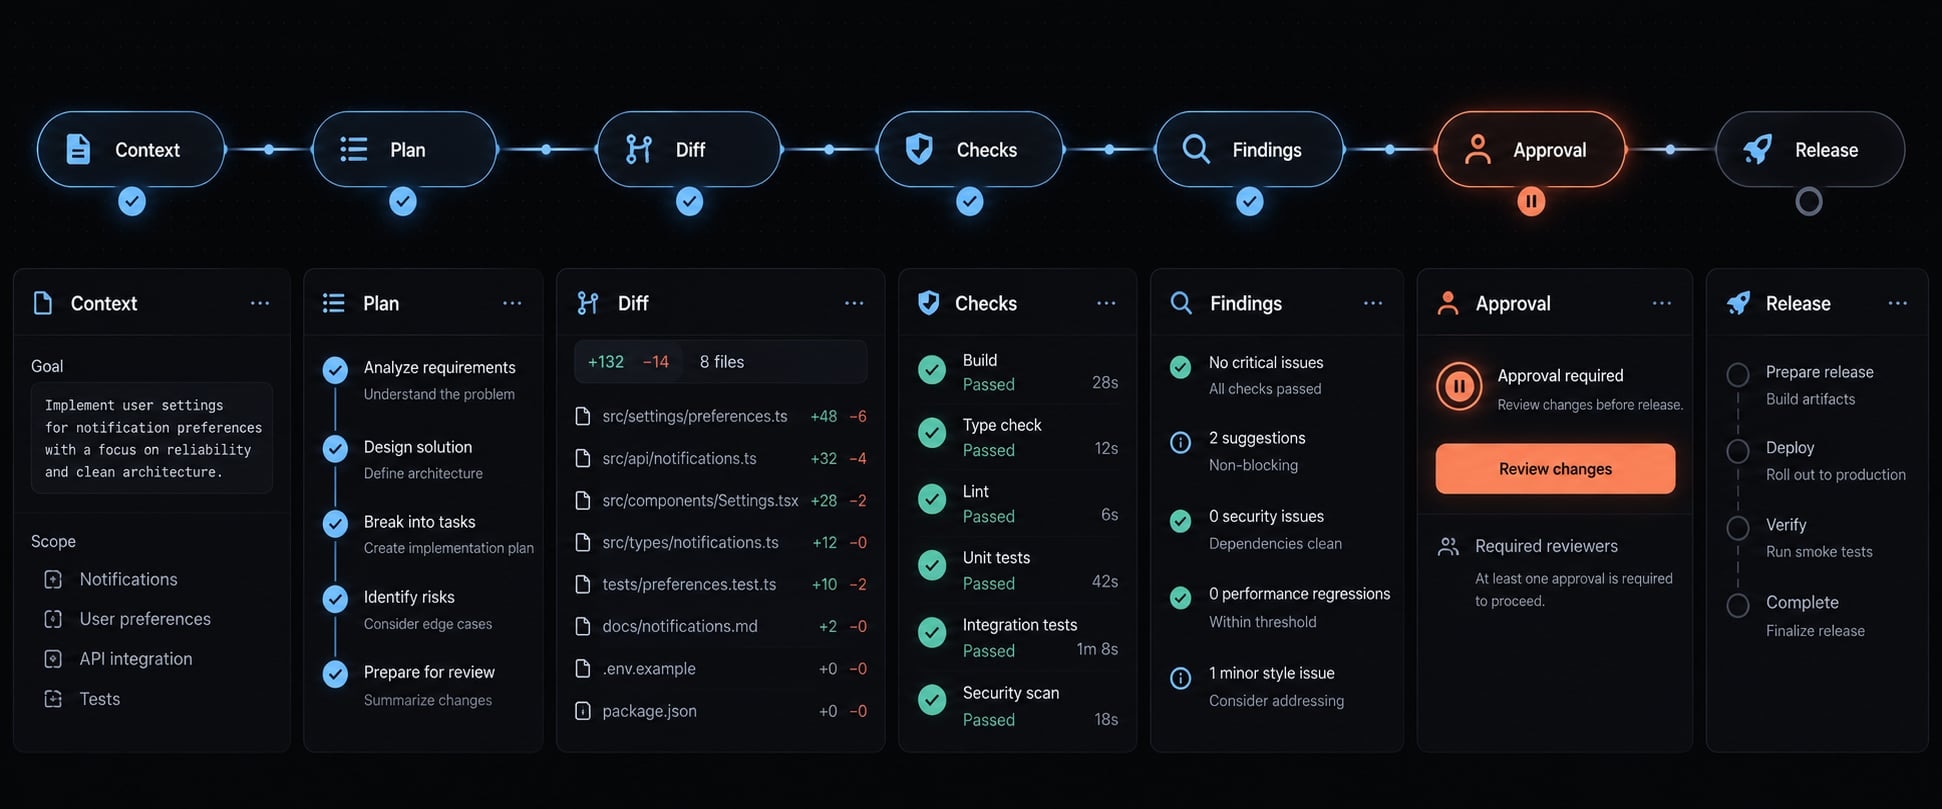Click the checkmark badge under Findings stage
Image resolution: width=1942 pixels, height=809 pixels.
pyautogui.click(x=1249, y=201)
